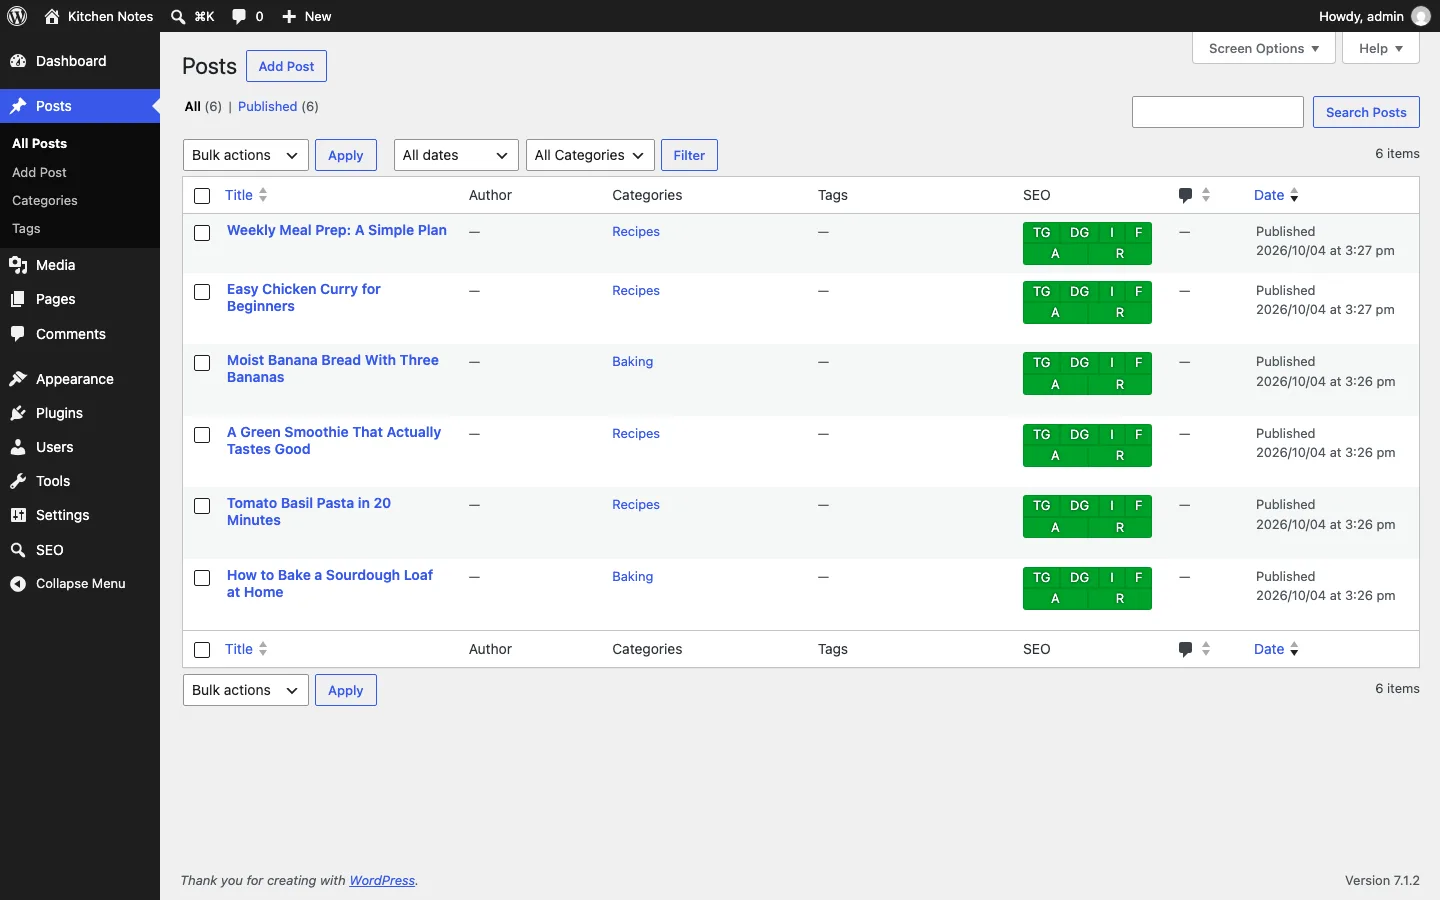1440x900 pixels.
Task: Open the WordPress logo menu
Action: tap(17, 16)
